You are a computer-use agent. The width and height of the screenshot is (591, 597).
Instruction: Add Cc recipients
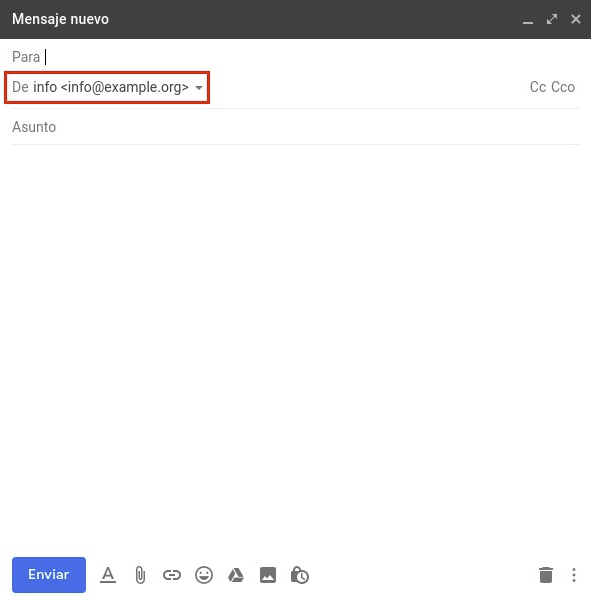pos(538,87)
